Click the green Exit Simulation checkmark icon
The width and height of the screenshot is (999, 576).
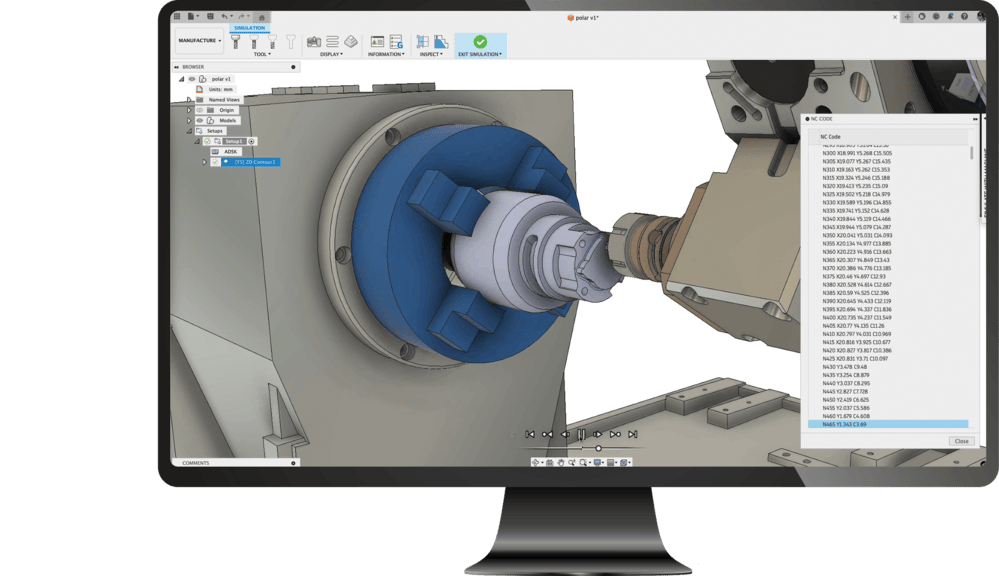(x=480, y=42)
